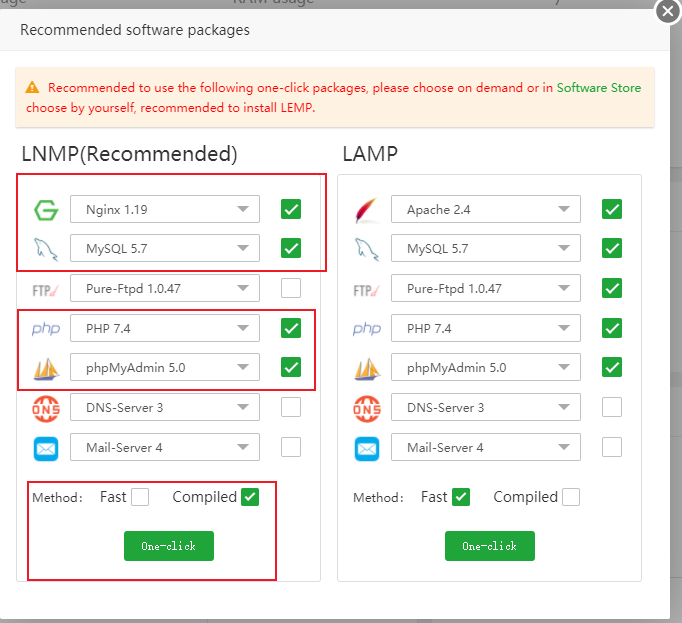Expand the Mail-Server 4 dropdown in LNMP
The width and height of the screenshot is (682, 623).
(x=165, y=447)
